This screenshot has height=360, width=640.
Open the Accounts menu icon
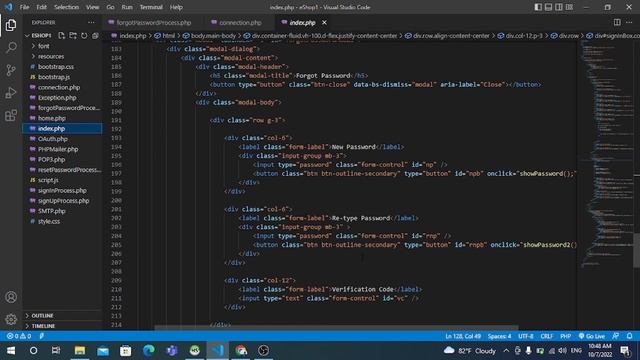pos(11,297)
